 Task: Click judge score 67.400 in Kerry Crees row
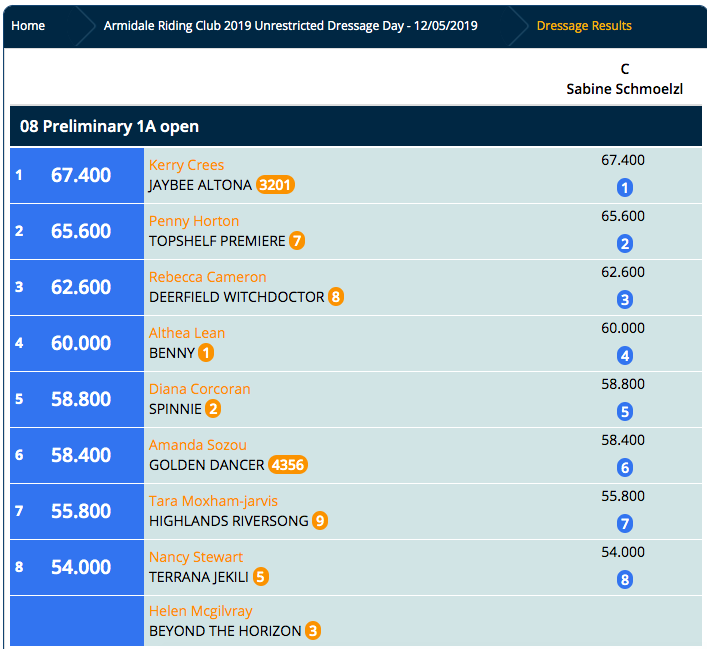pos(623,160)
